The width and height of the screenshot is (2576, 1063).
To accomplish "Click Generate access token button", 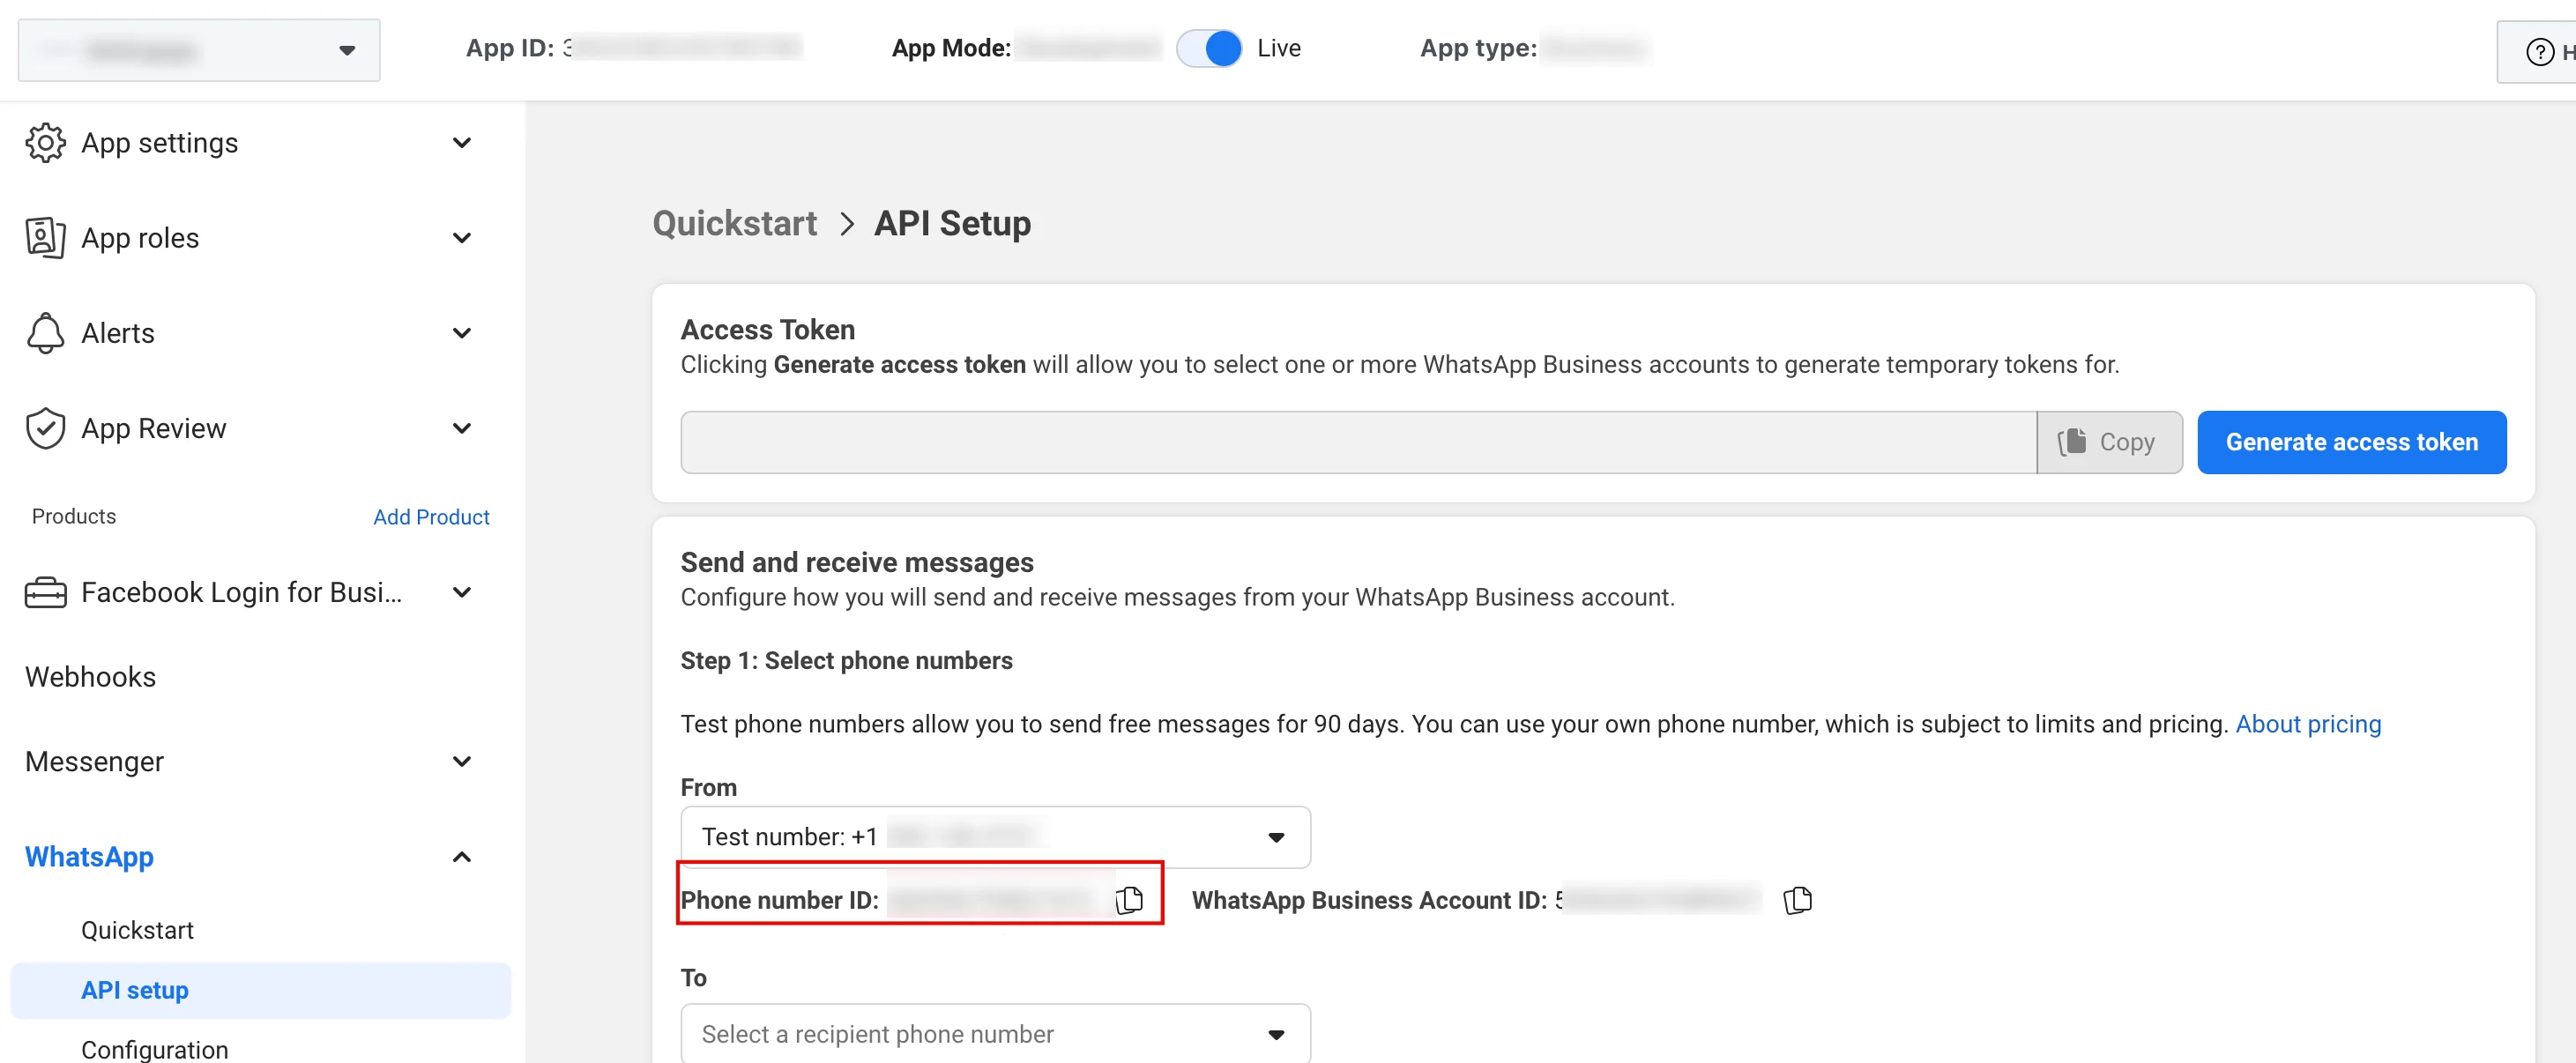I will click(2351, 442).
